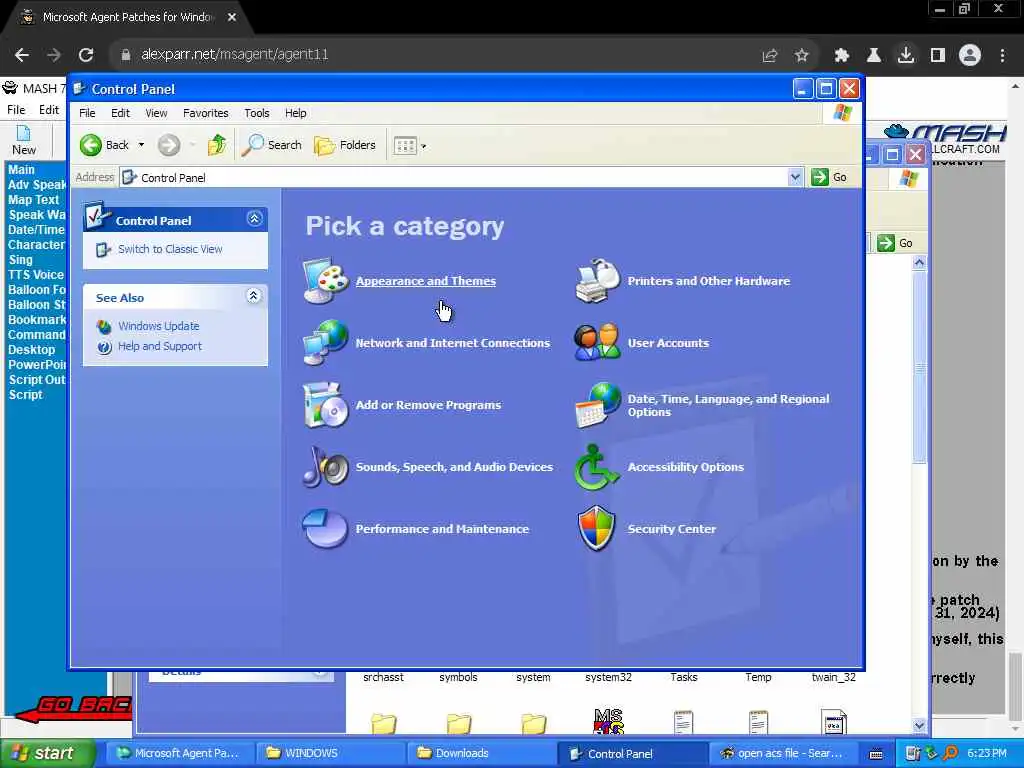This screenshot has height=768, width=1024.
Task: Click Switch to Classic View link
Action: [x=170, y=249]
